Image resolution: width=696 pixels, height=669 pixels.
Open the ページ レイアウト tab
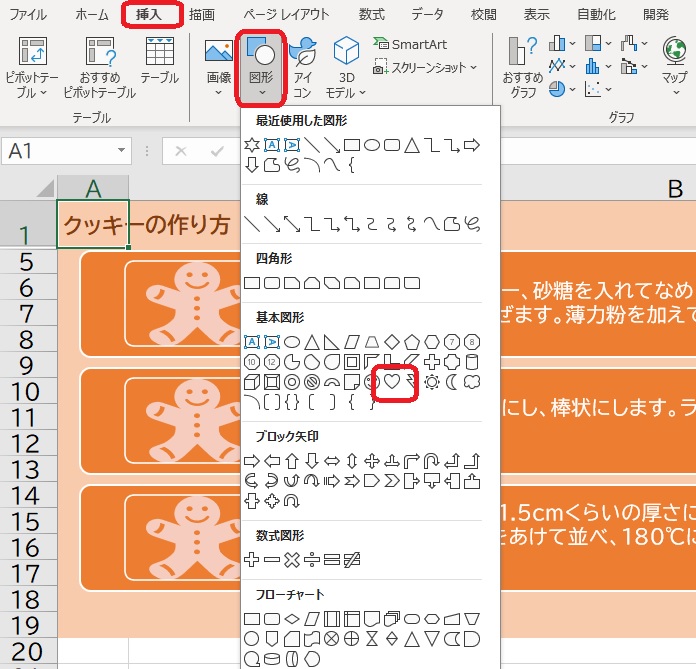(287, 14)
